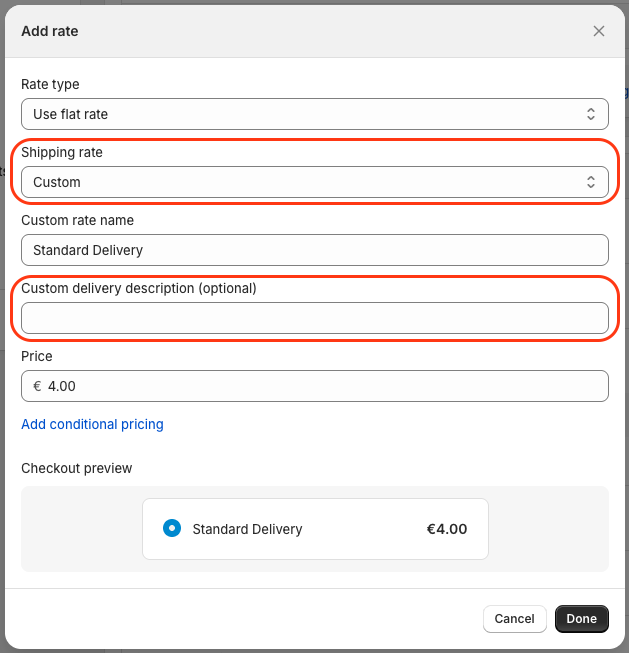This screenshot has height=653, width=629.
Task: Click the €4.00 amount in checkout preview
Action: (447, 529)
